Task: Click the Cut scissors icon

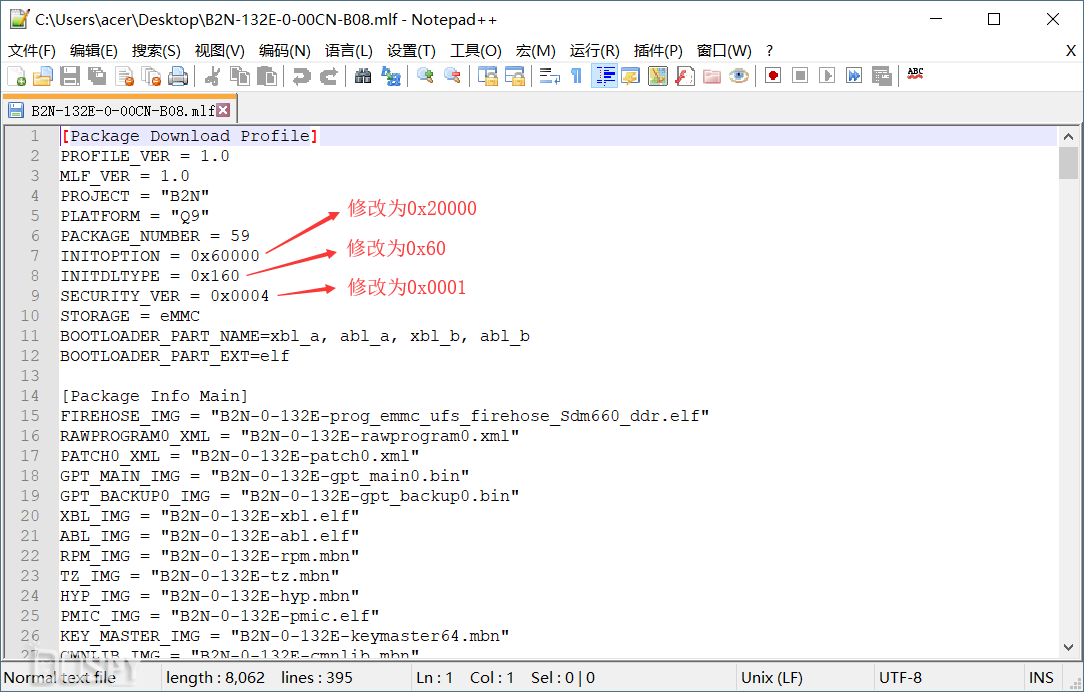Action: point(212,76)
